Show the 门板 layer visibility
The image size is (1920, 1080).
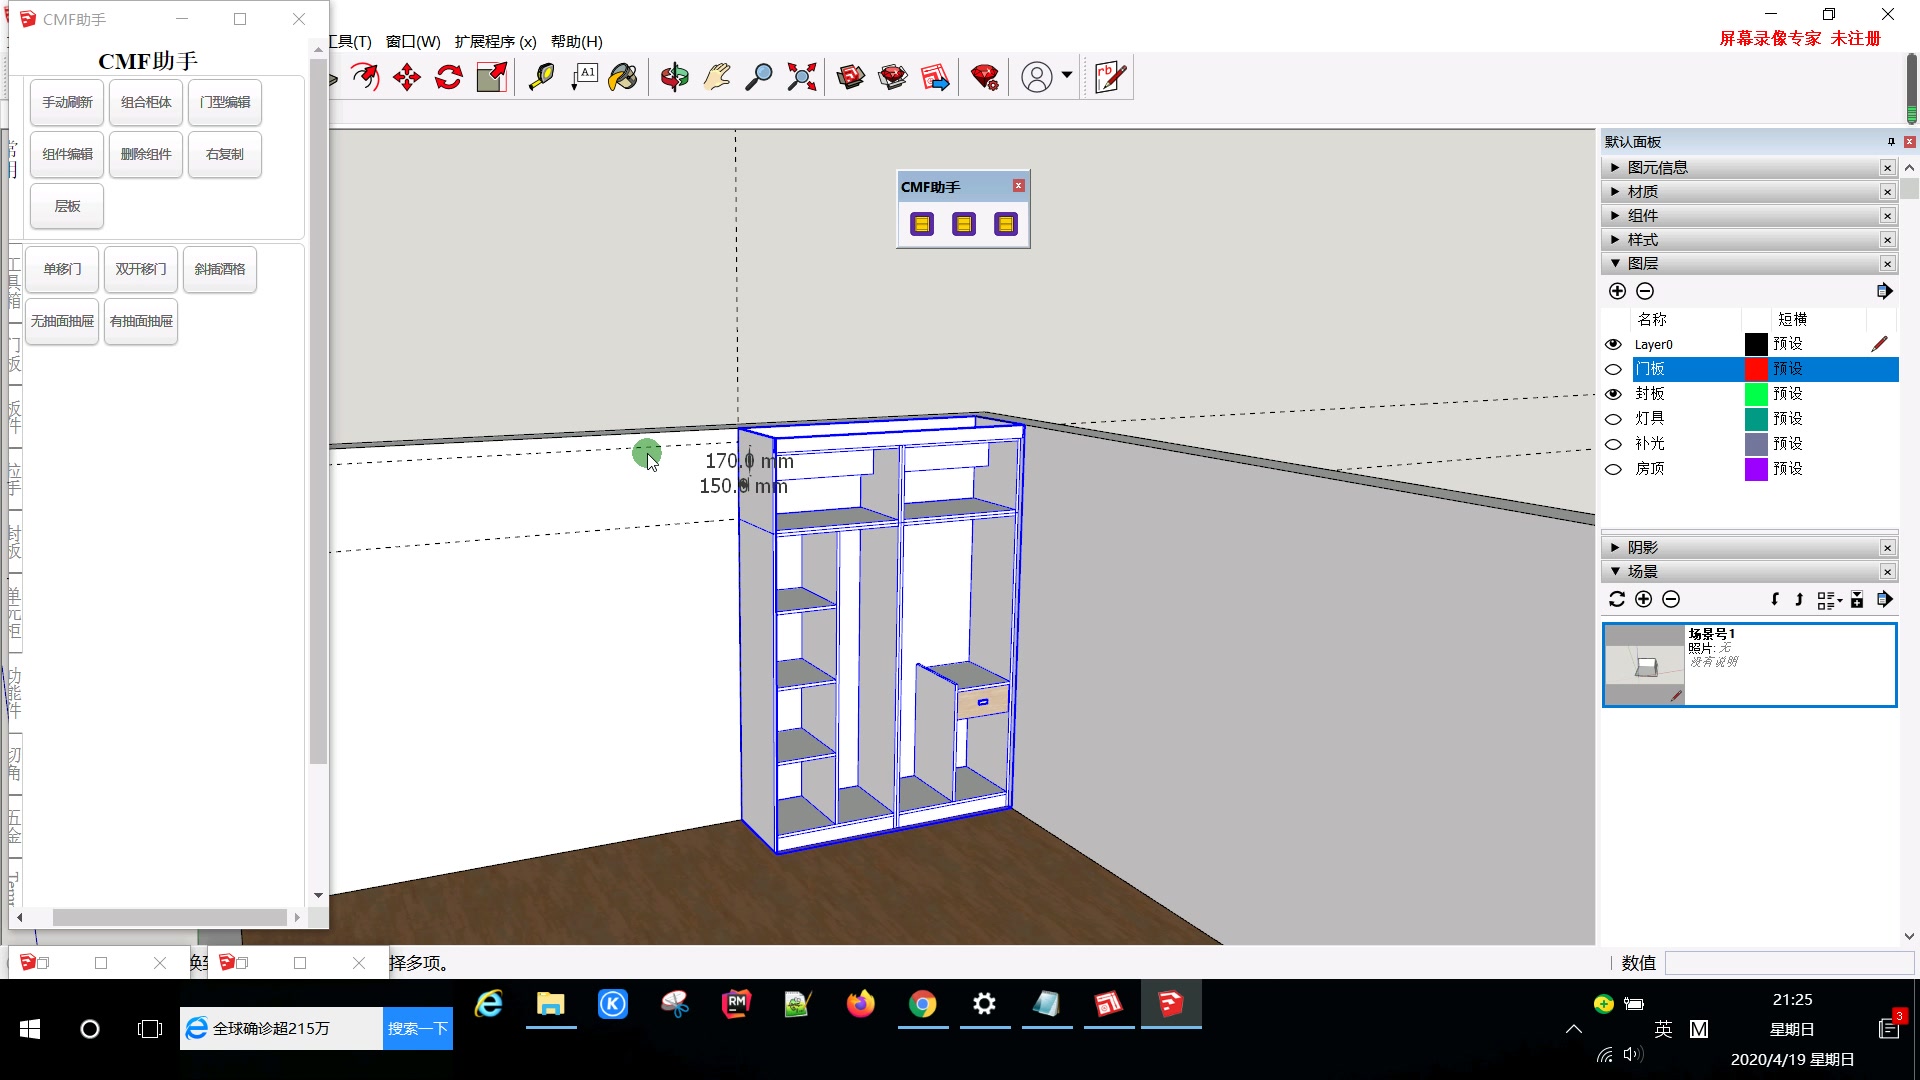pos(1613,369)
